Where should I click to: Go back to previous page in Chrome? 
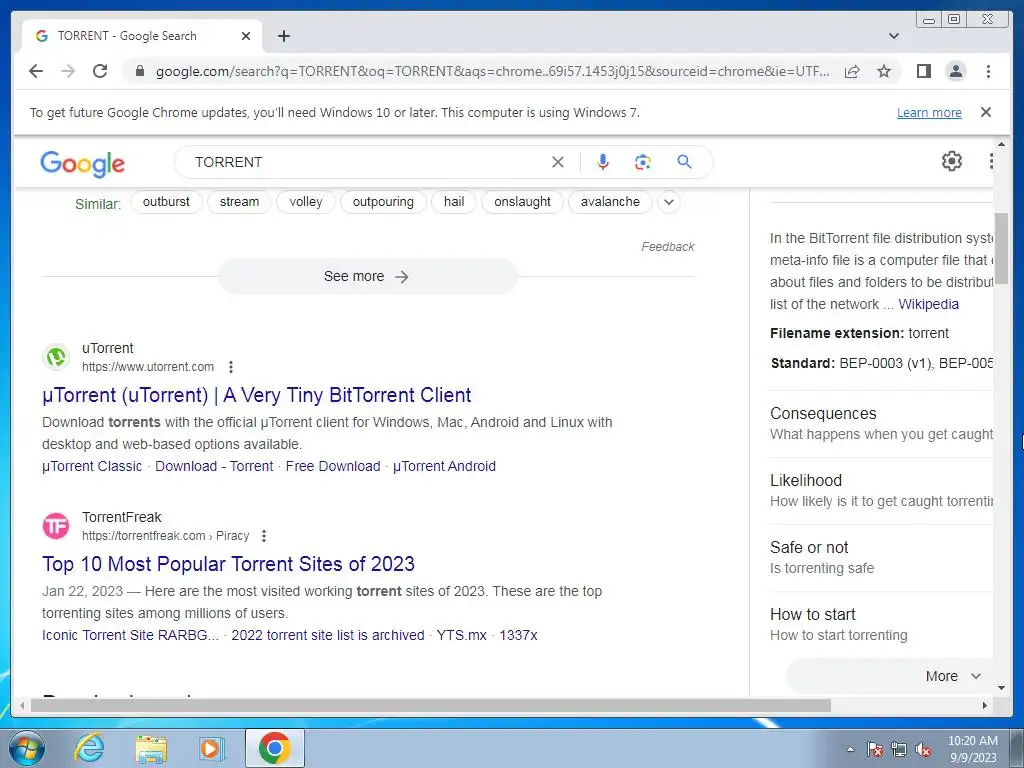point(36,71)
